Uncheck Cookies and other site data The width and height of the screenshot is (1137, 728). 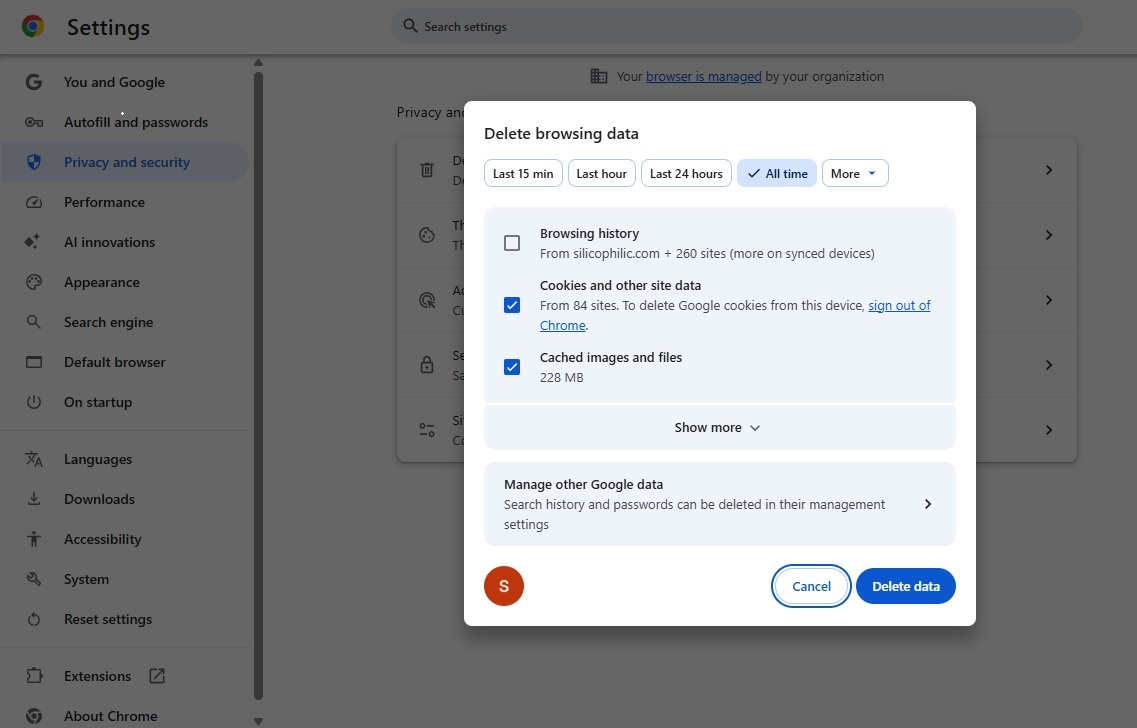(512, 305)
